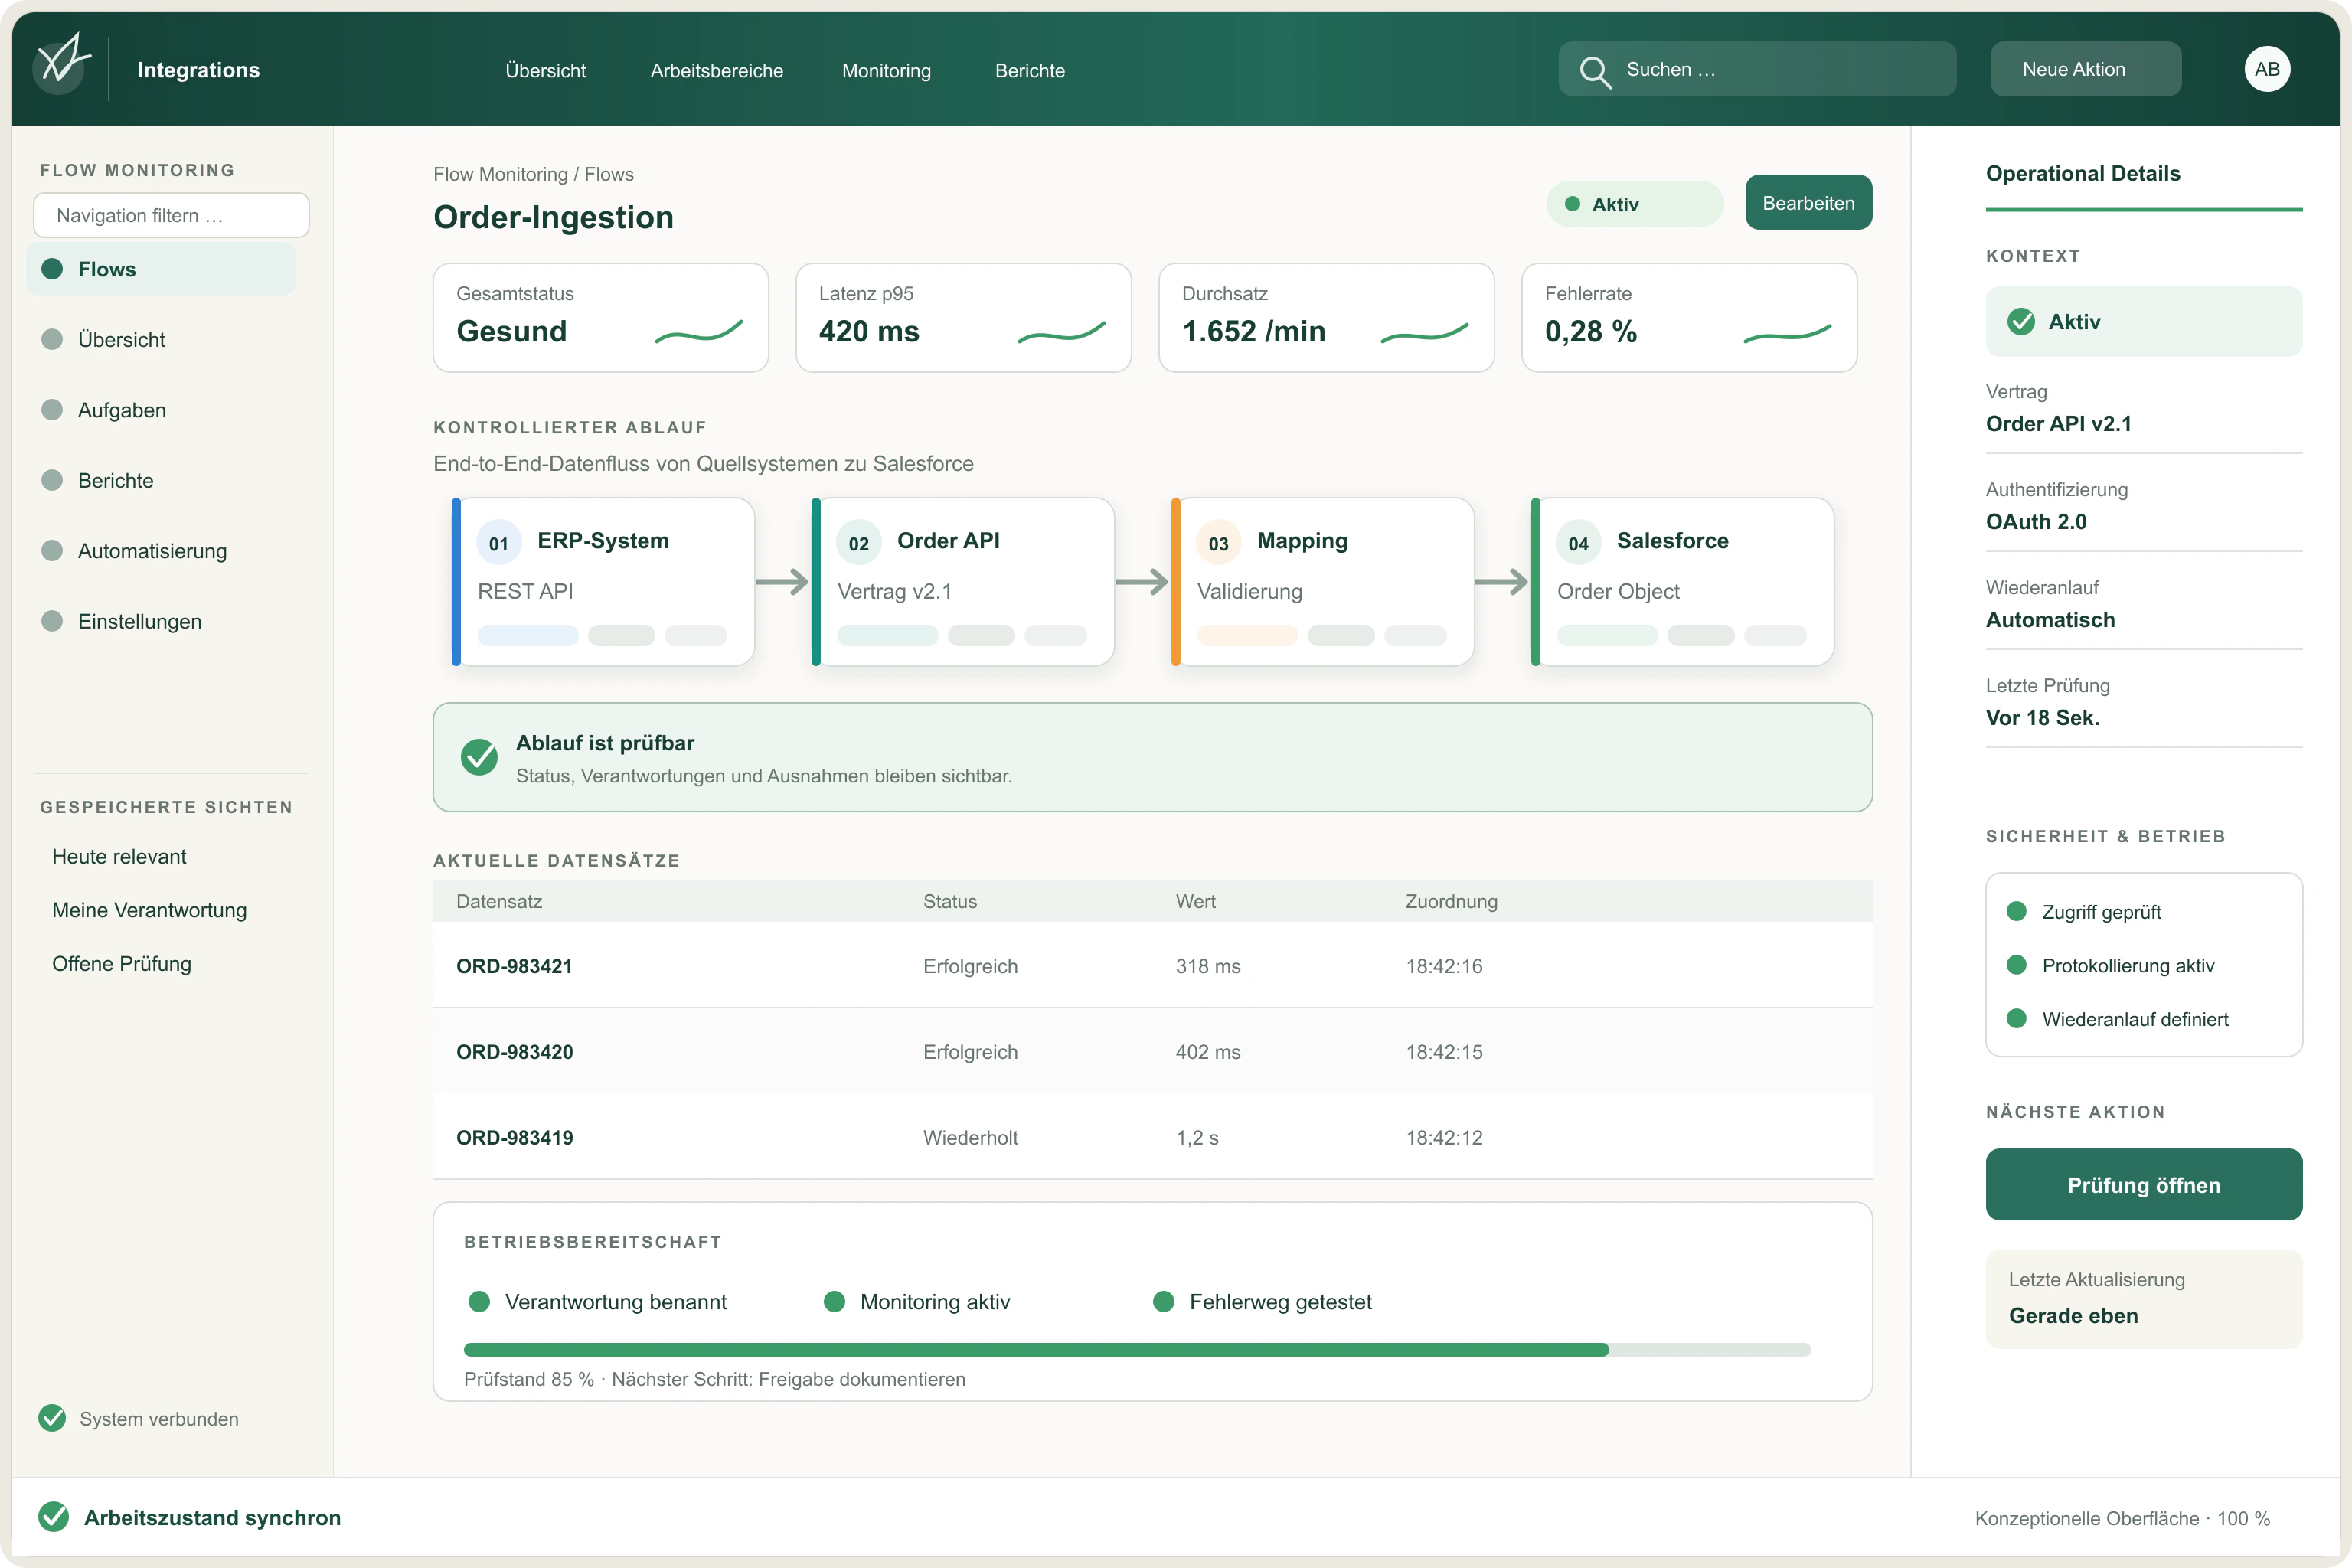This screenshot has height=1568, width=2352.
Task: Click the green checkmark beside Ablauf ist prüfbar
Action: [479, 757]
